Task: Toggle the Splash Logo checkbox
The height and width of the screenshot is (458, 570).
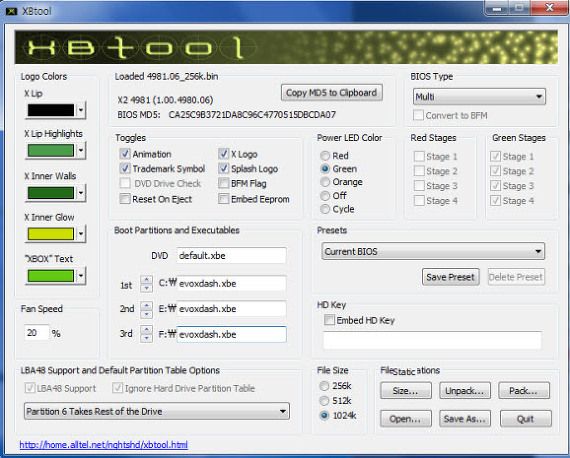Action: [224, 168]
